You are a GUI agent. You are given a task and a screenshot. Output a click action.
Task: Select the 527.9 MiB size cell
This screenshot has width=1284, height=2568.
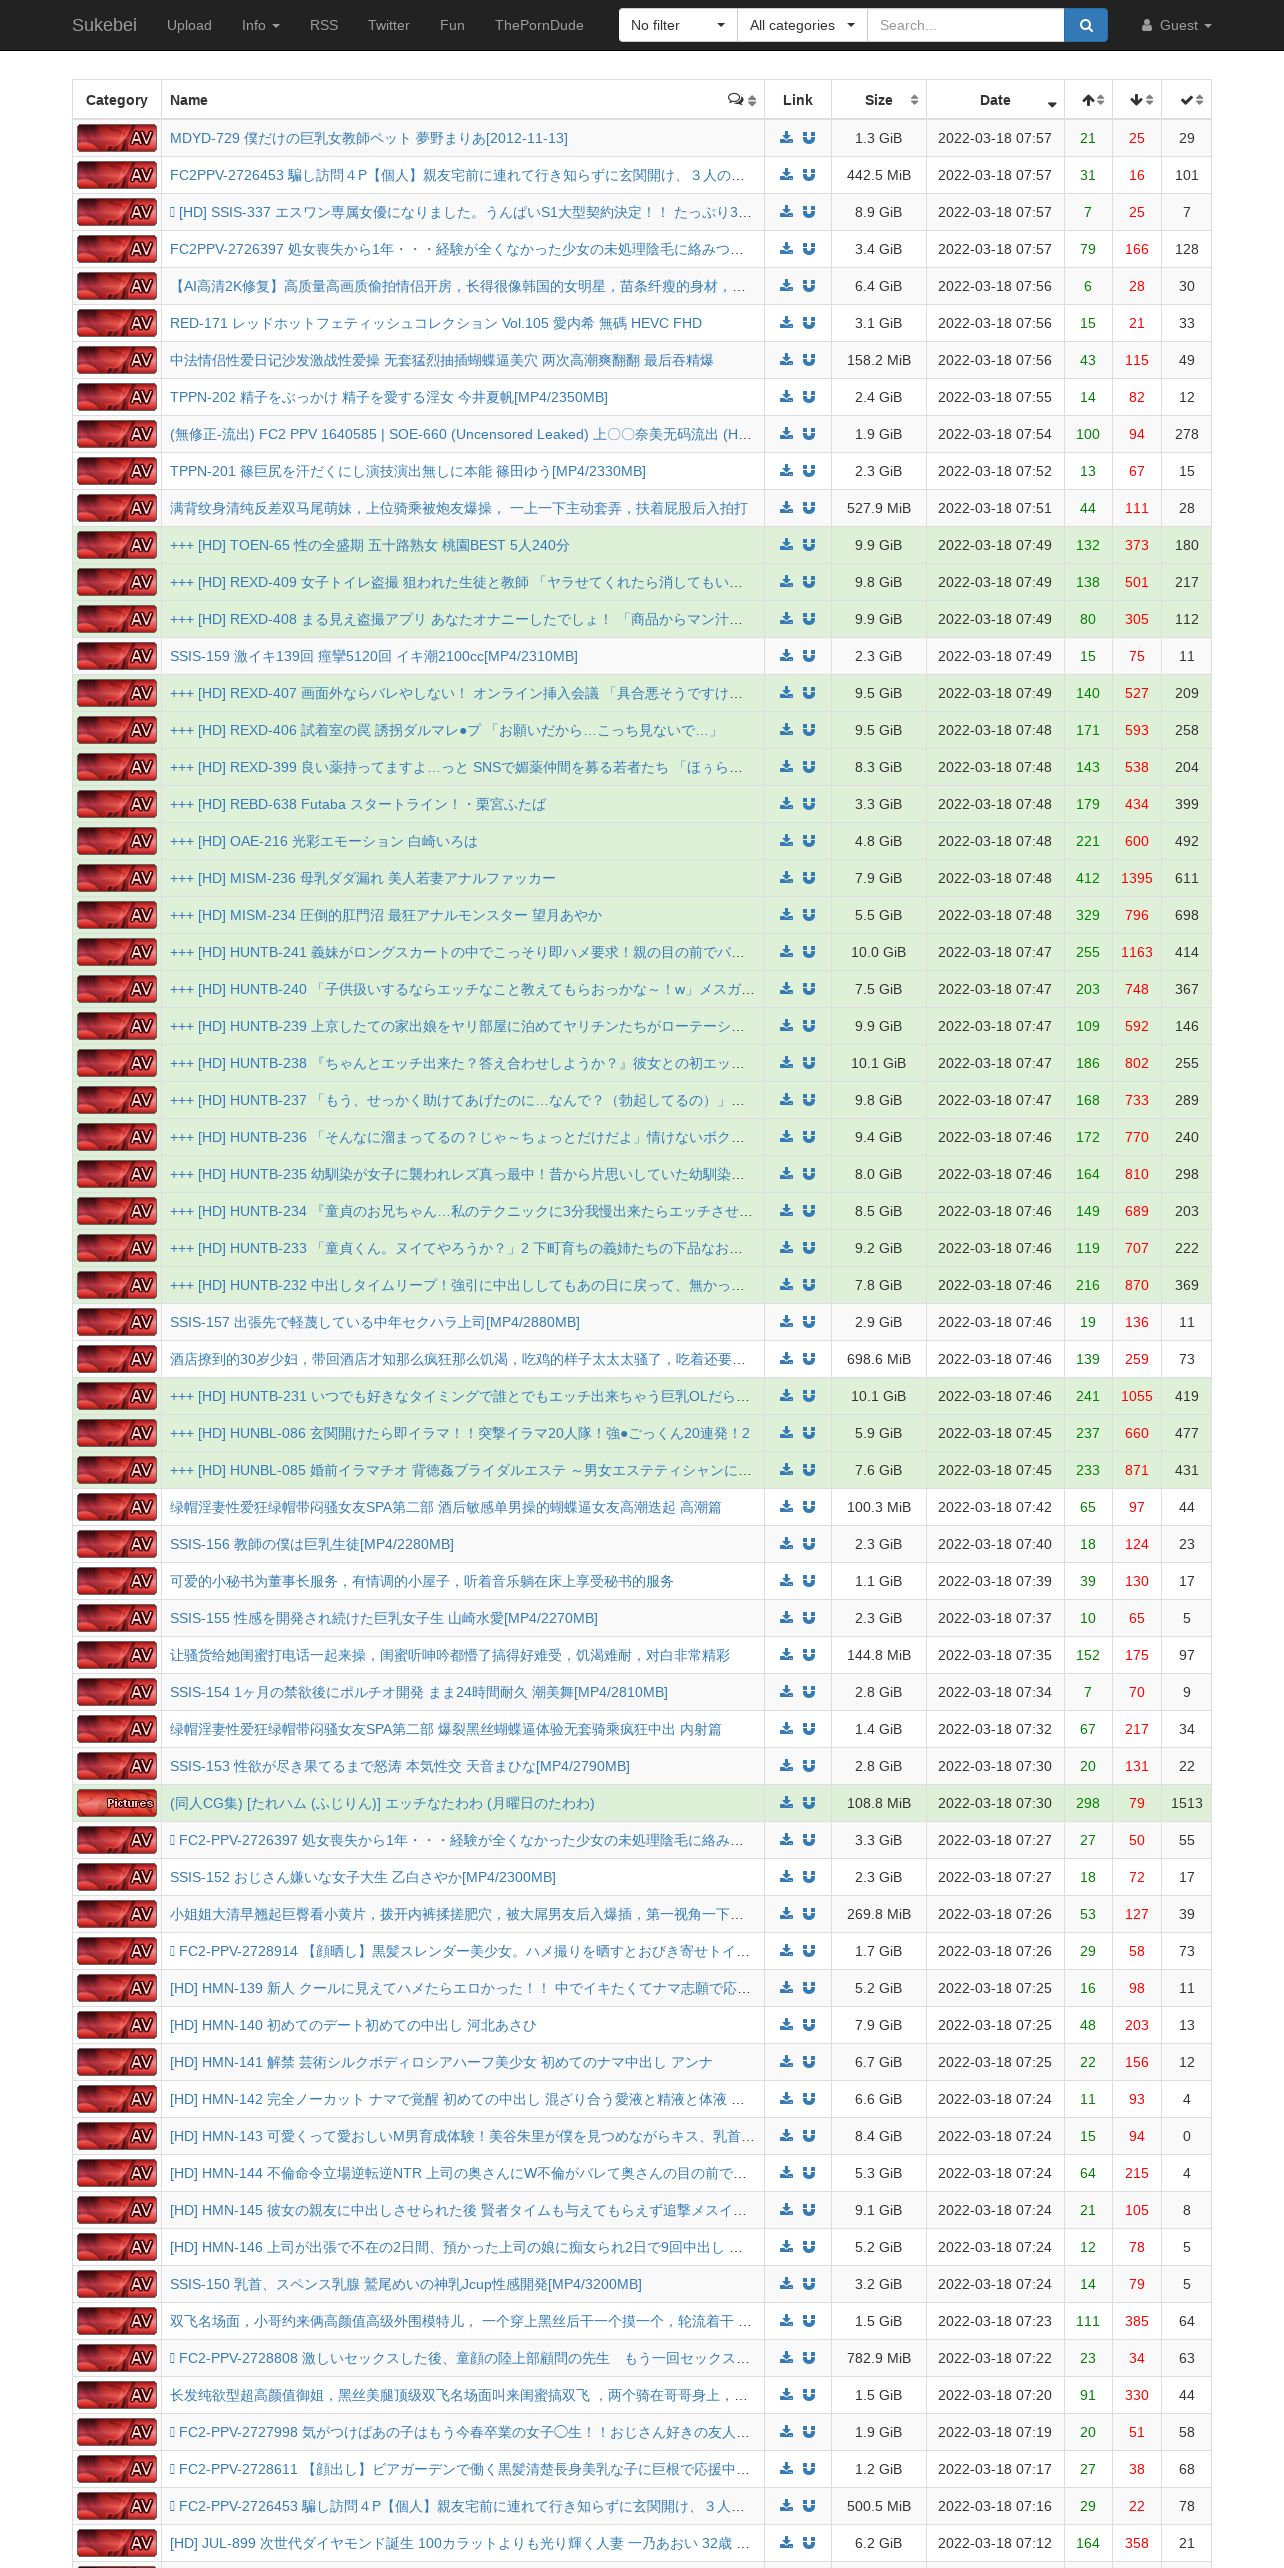[x=879, y=508]
